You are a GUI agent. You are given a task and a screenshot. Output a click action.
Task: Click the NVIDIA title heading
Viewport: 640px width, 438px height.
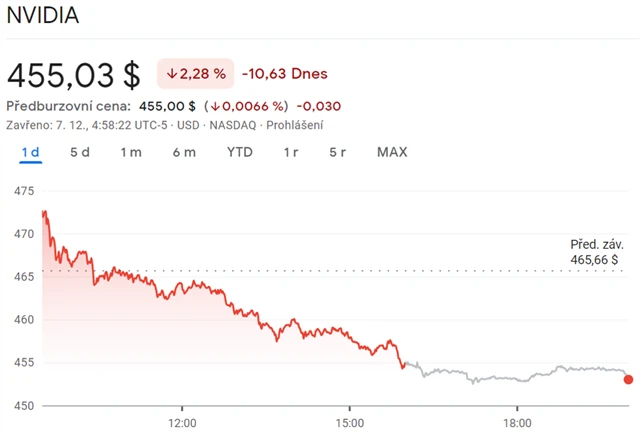(x=43, y=16)
